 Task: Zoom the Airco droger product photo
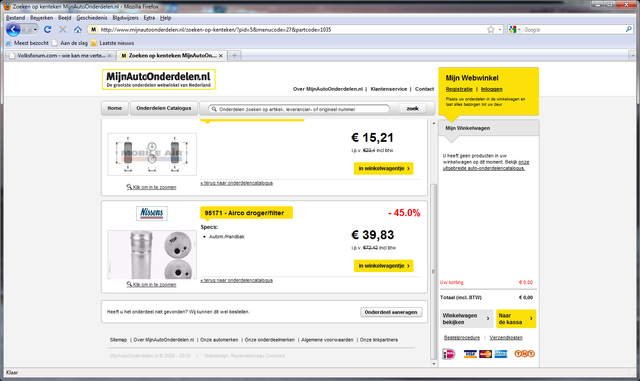click(x=152, y=254)
